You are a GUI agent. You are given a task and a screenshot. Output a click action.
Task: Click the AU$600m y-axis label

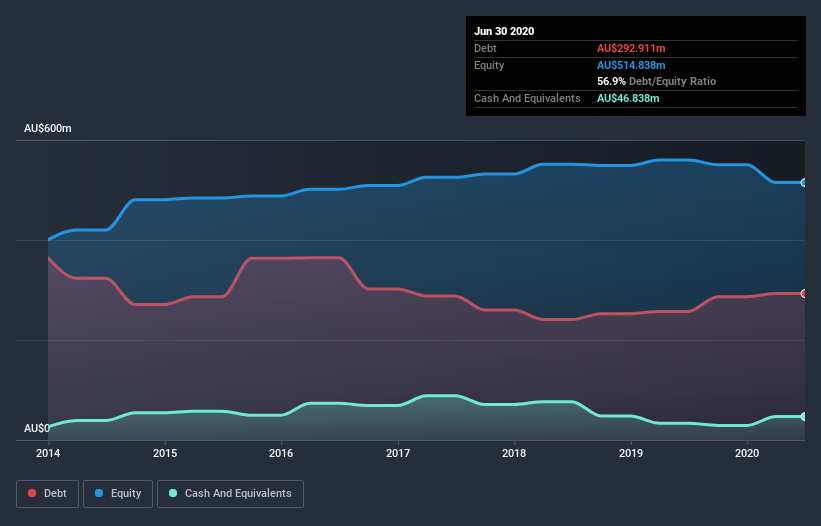[48, 128]
